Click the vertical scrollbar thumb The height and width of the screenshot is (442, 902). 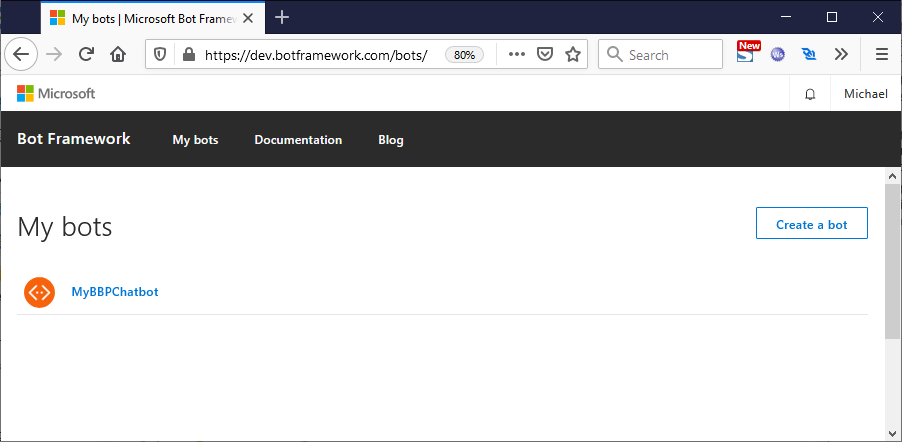892,262
